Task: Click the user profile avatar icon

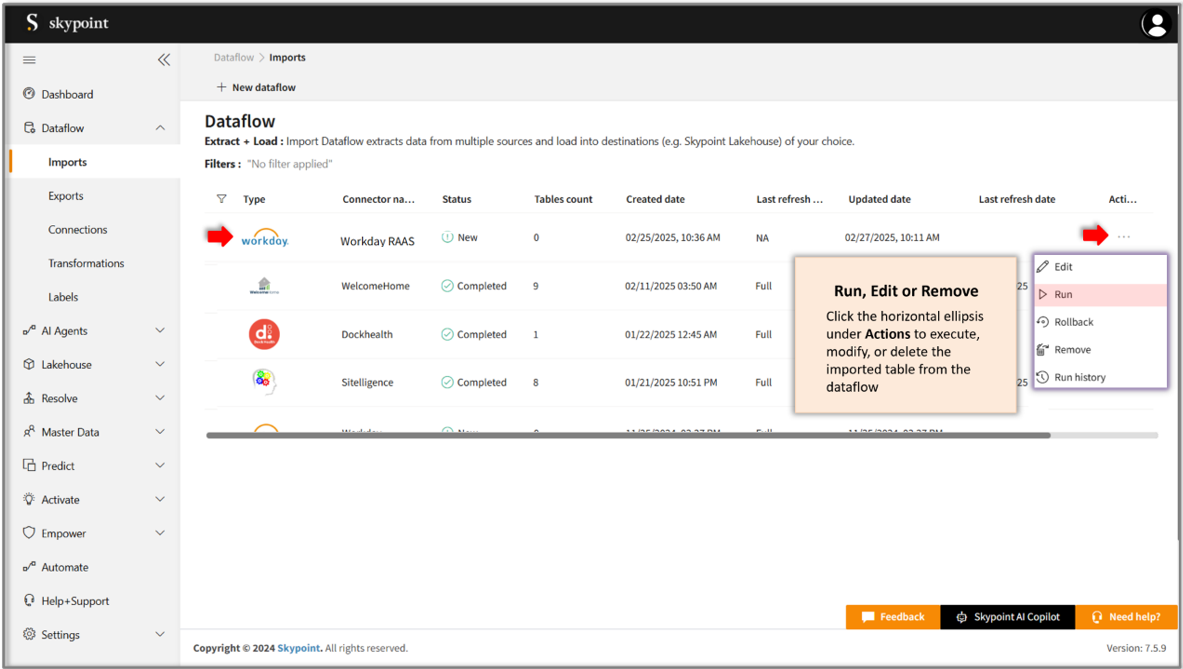Action: [x=1155, y=23]
